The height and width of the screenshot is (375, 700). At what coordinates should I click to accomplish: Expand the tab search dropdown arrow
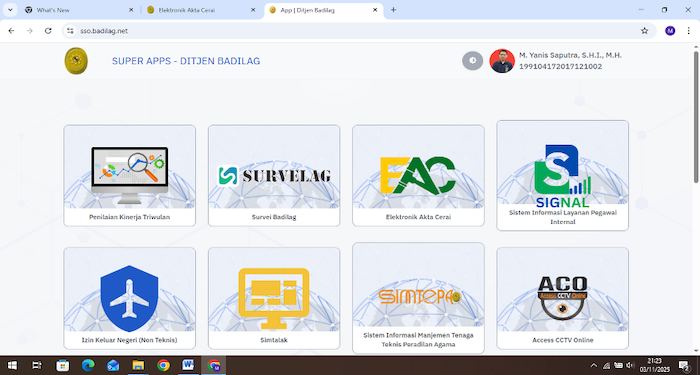pyautogui.click(x=10, y=10)
